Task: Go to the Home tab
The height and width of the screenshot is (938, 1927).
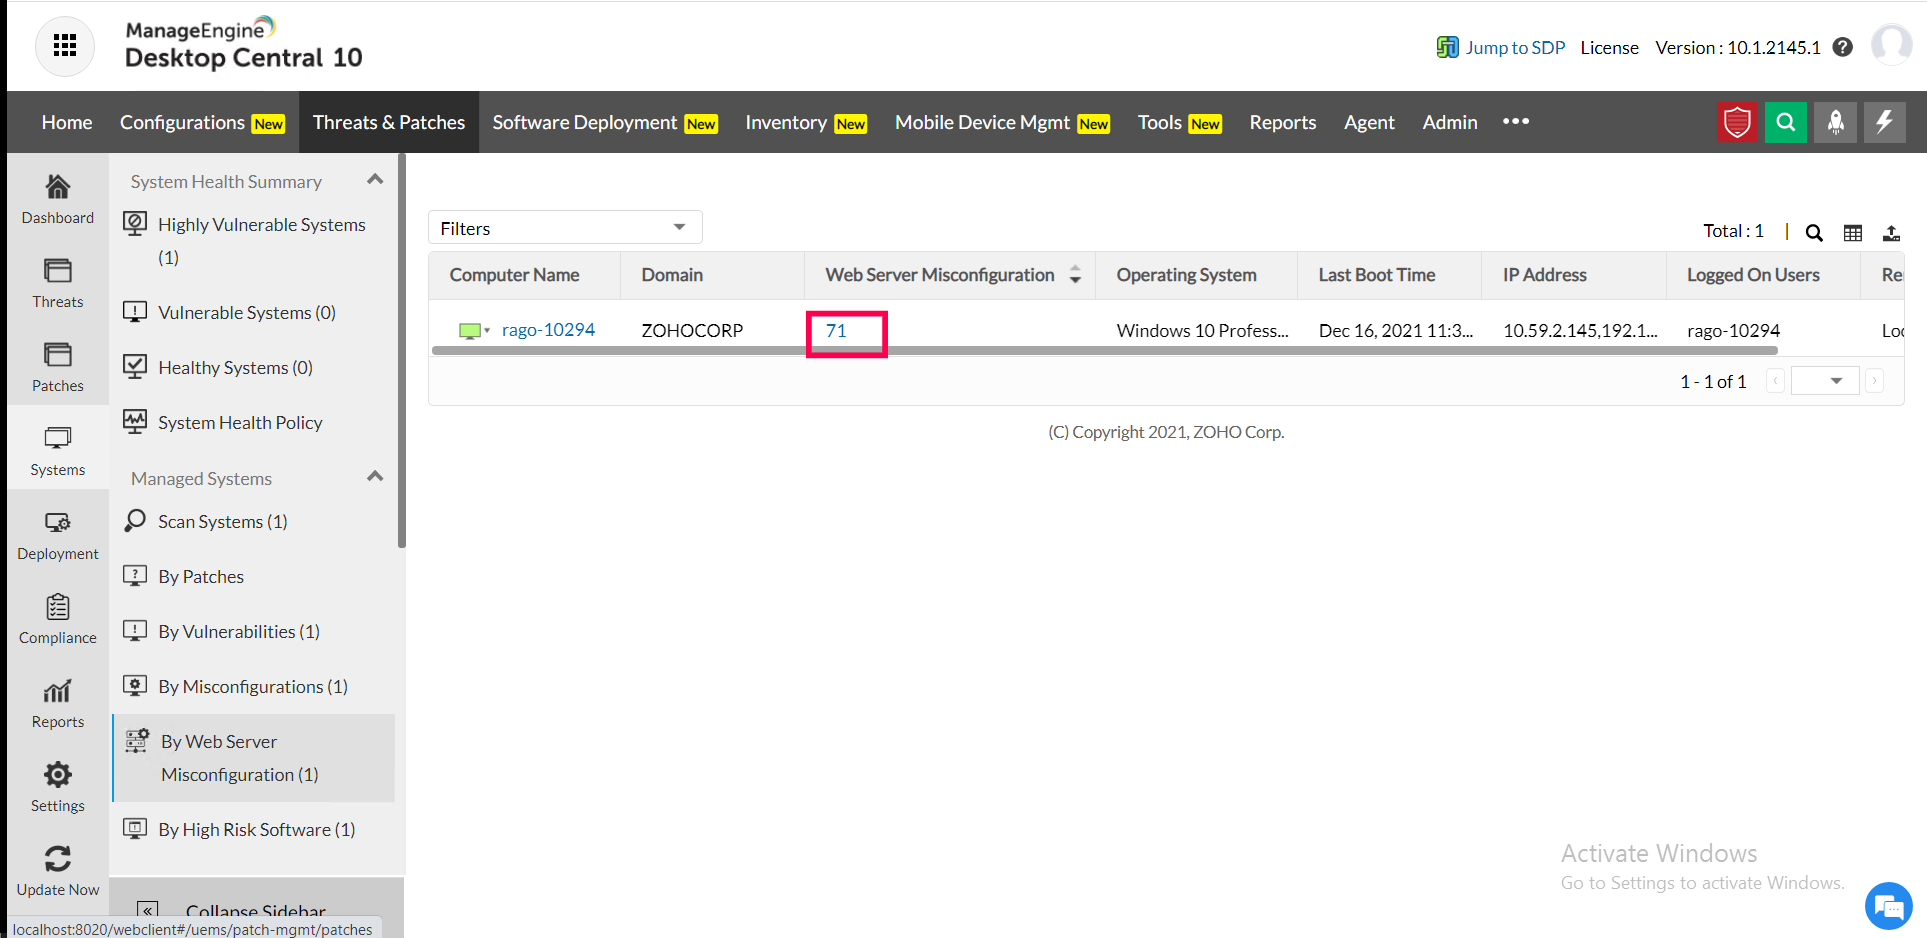Action: pyautogui.click(x=67, y=122)
